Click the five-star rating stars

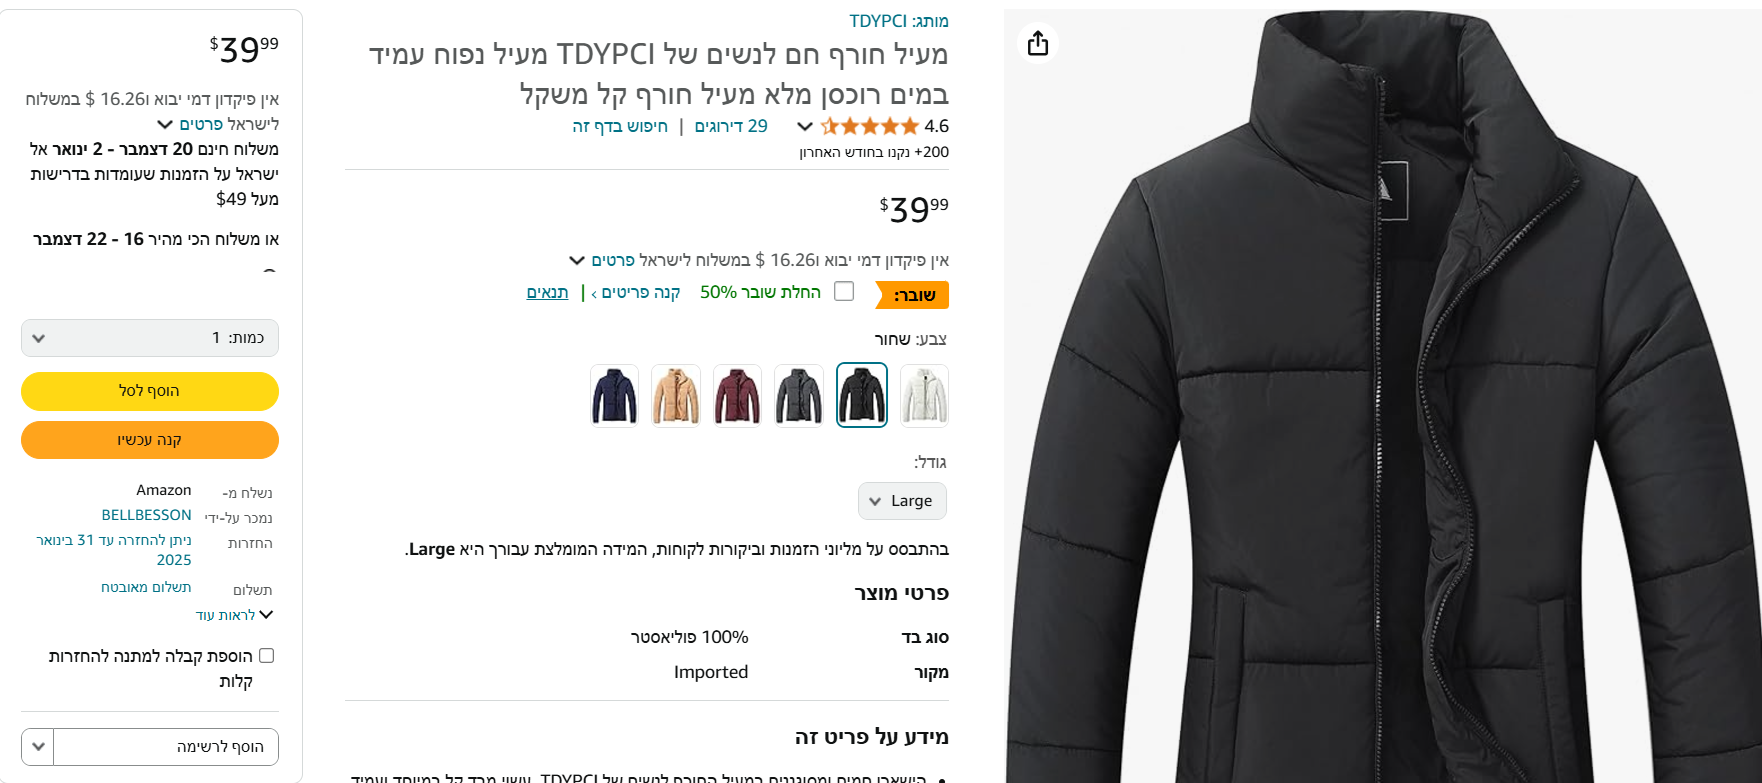coord(869,126)
